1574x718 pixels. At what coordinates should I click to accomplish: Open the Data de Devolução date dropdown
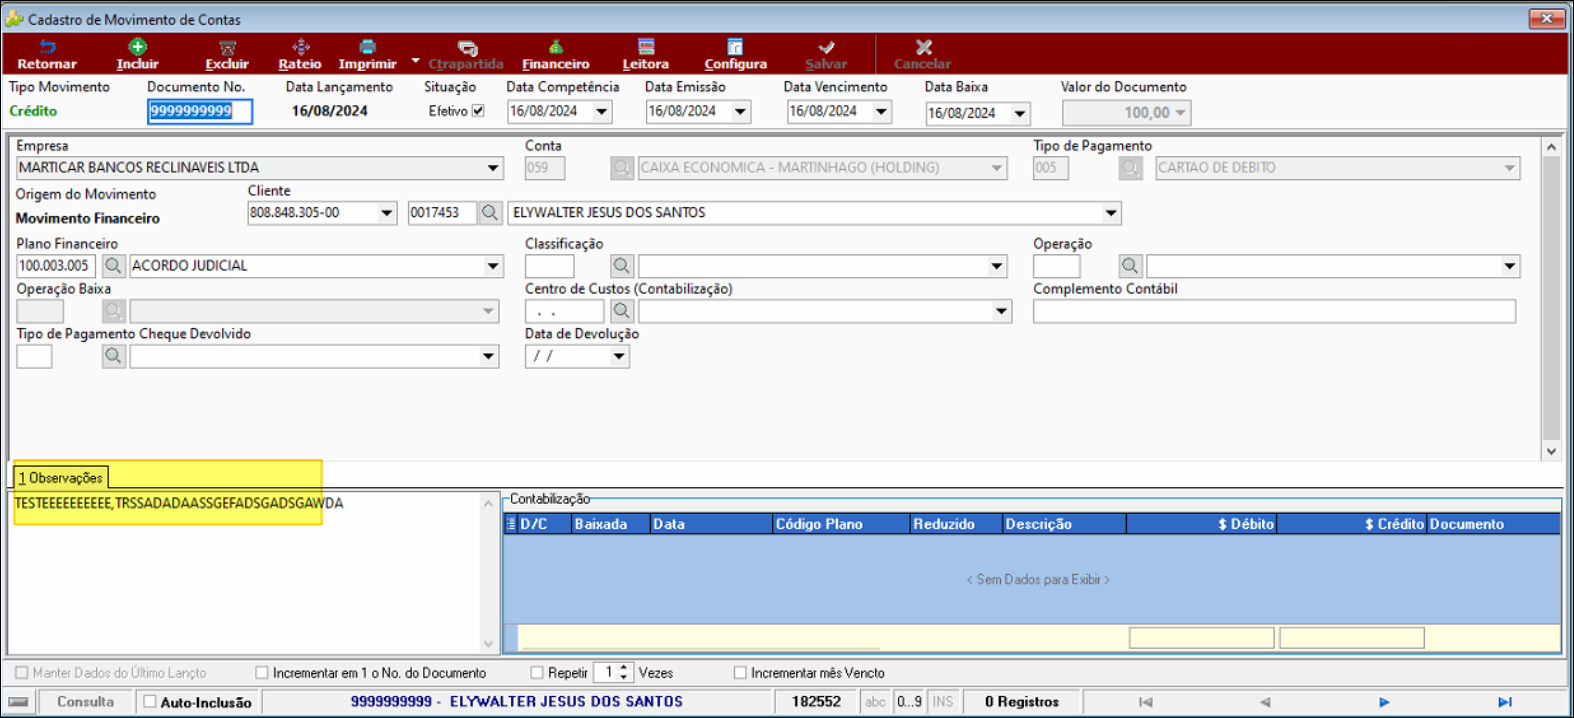tap(619, 356)
